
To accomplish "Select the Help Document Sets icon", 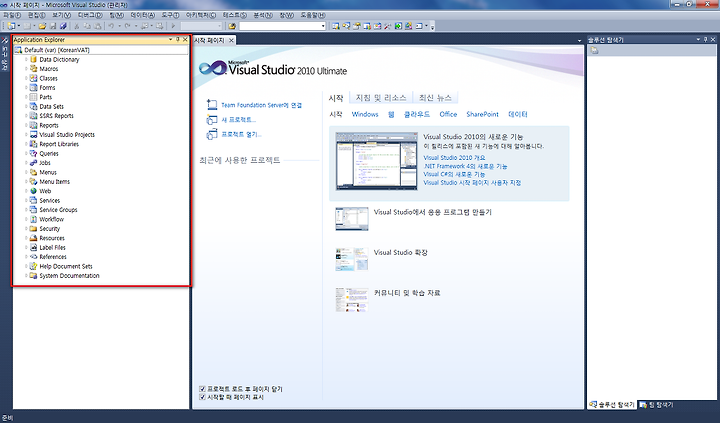I will (33, 266).
